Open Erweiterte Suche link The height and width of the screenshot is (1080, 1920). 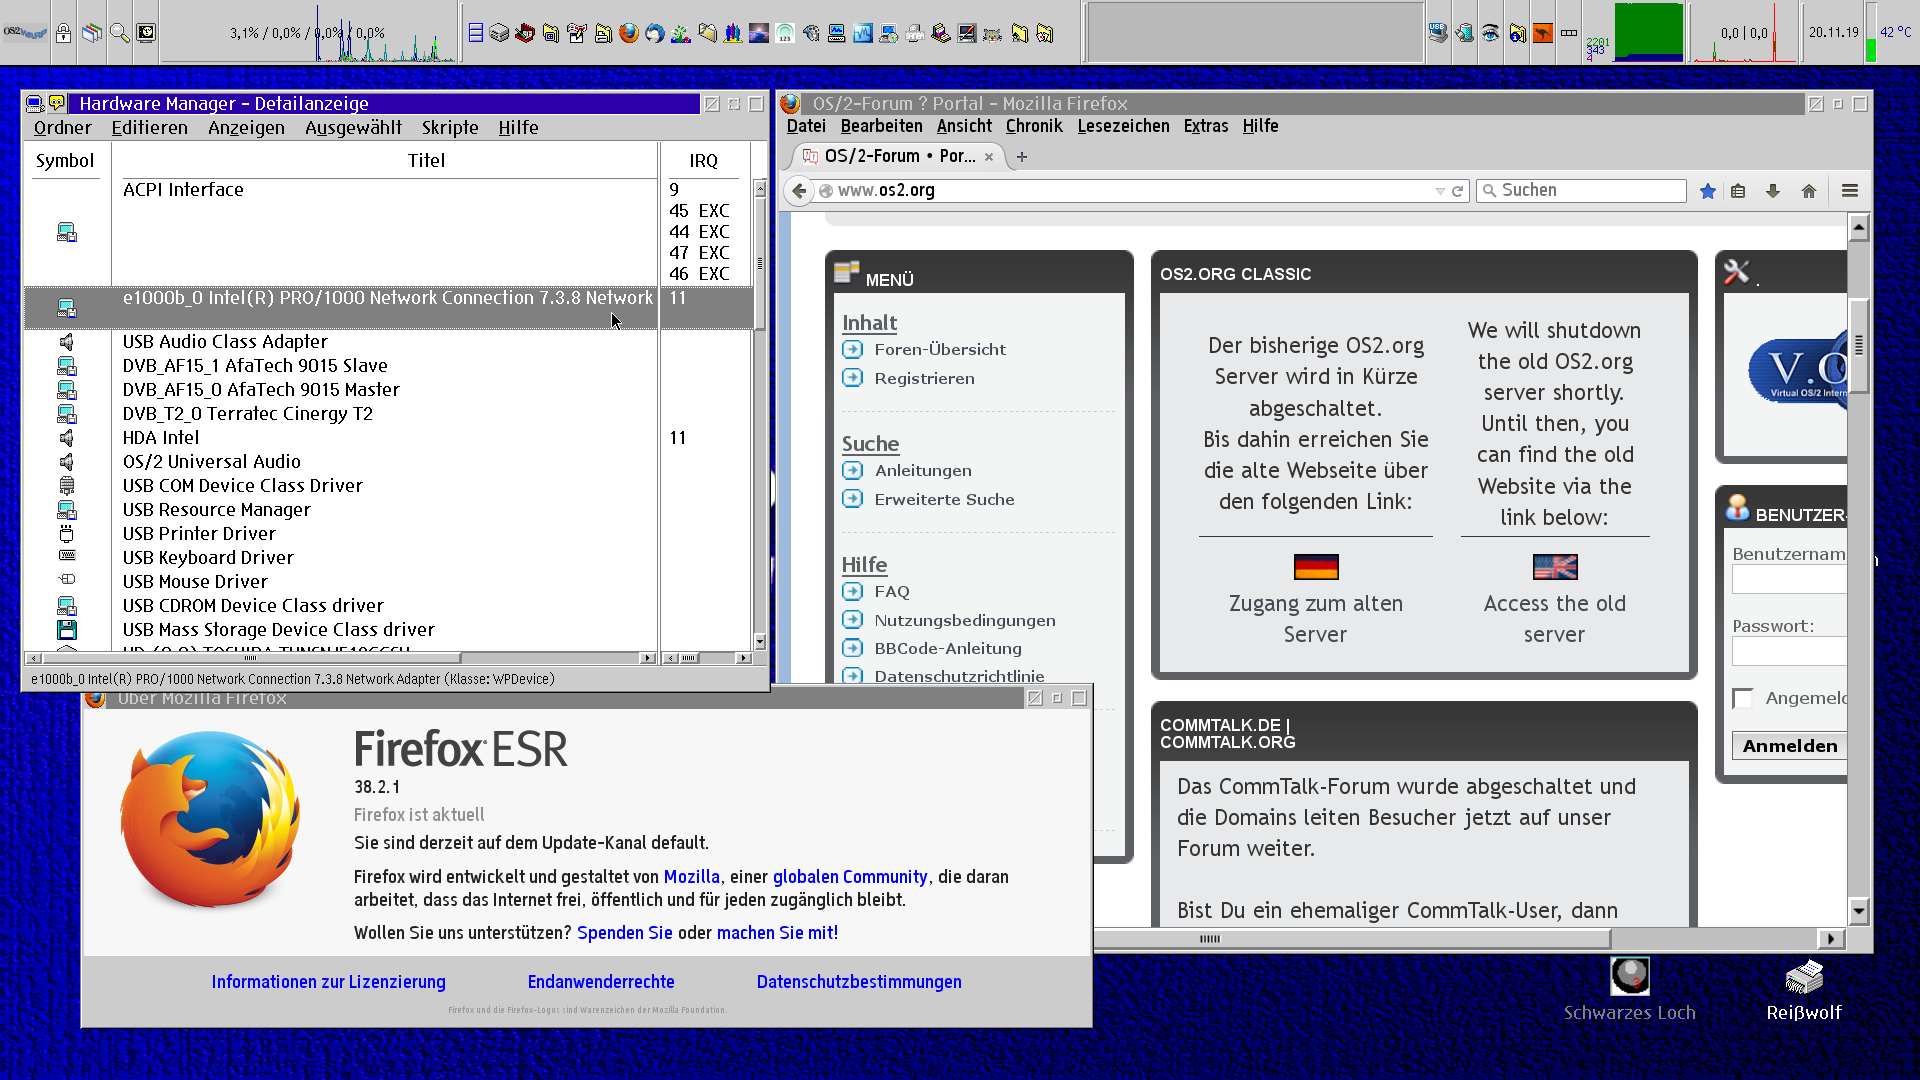pyautogui.click(x=944, y=499)
